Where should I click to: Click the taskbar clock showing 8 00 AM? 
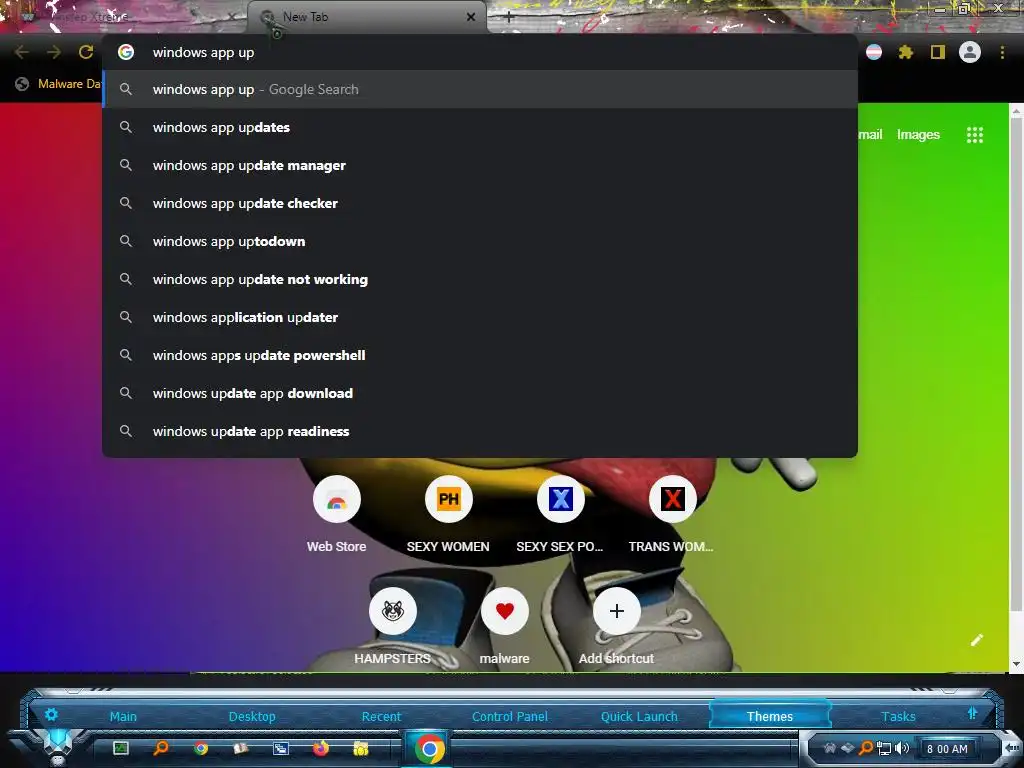point(947,749)
